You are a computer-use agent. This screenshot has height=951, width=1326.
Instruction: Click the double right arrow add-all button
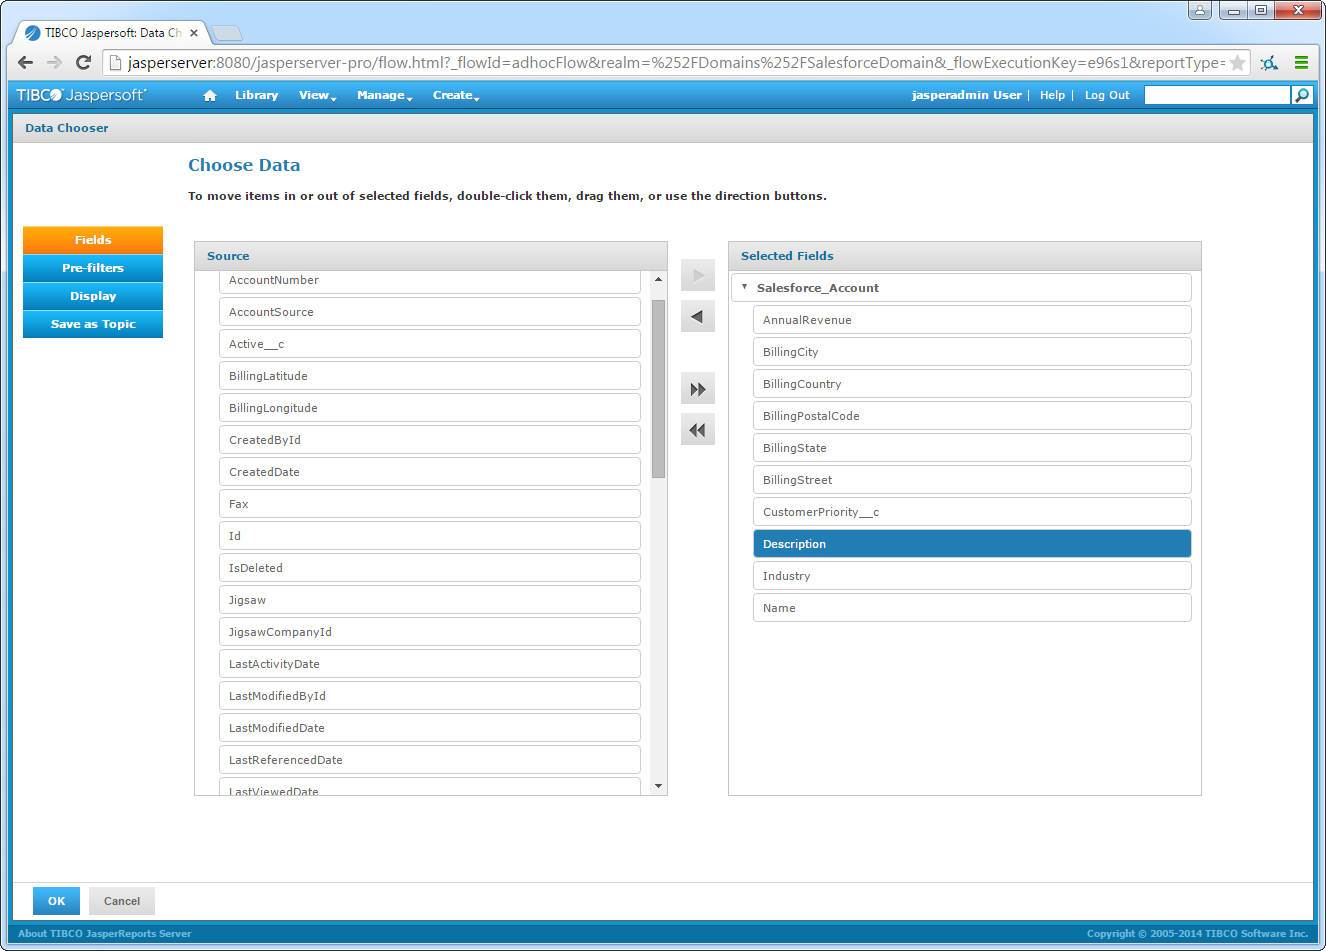point(698,389)
